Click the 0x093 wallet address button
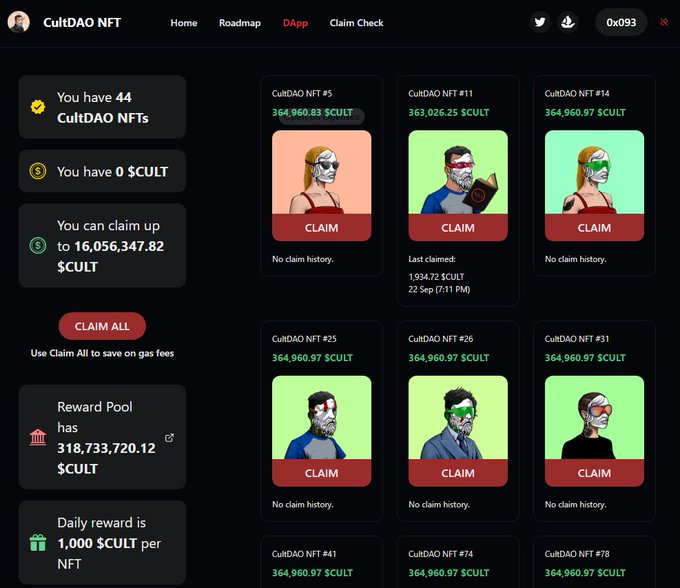This screenshot has height=588, width=680. click(x=621, y=23)
